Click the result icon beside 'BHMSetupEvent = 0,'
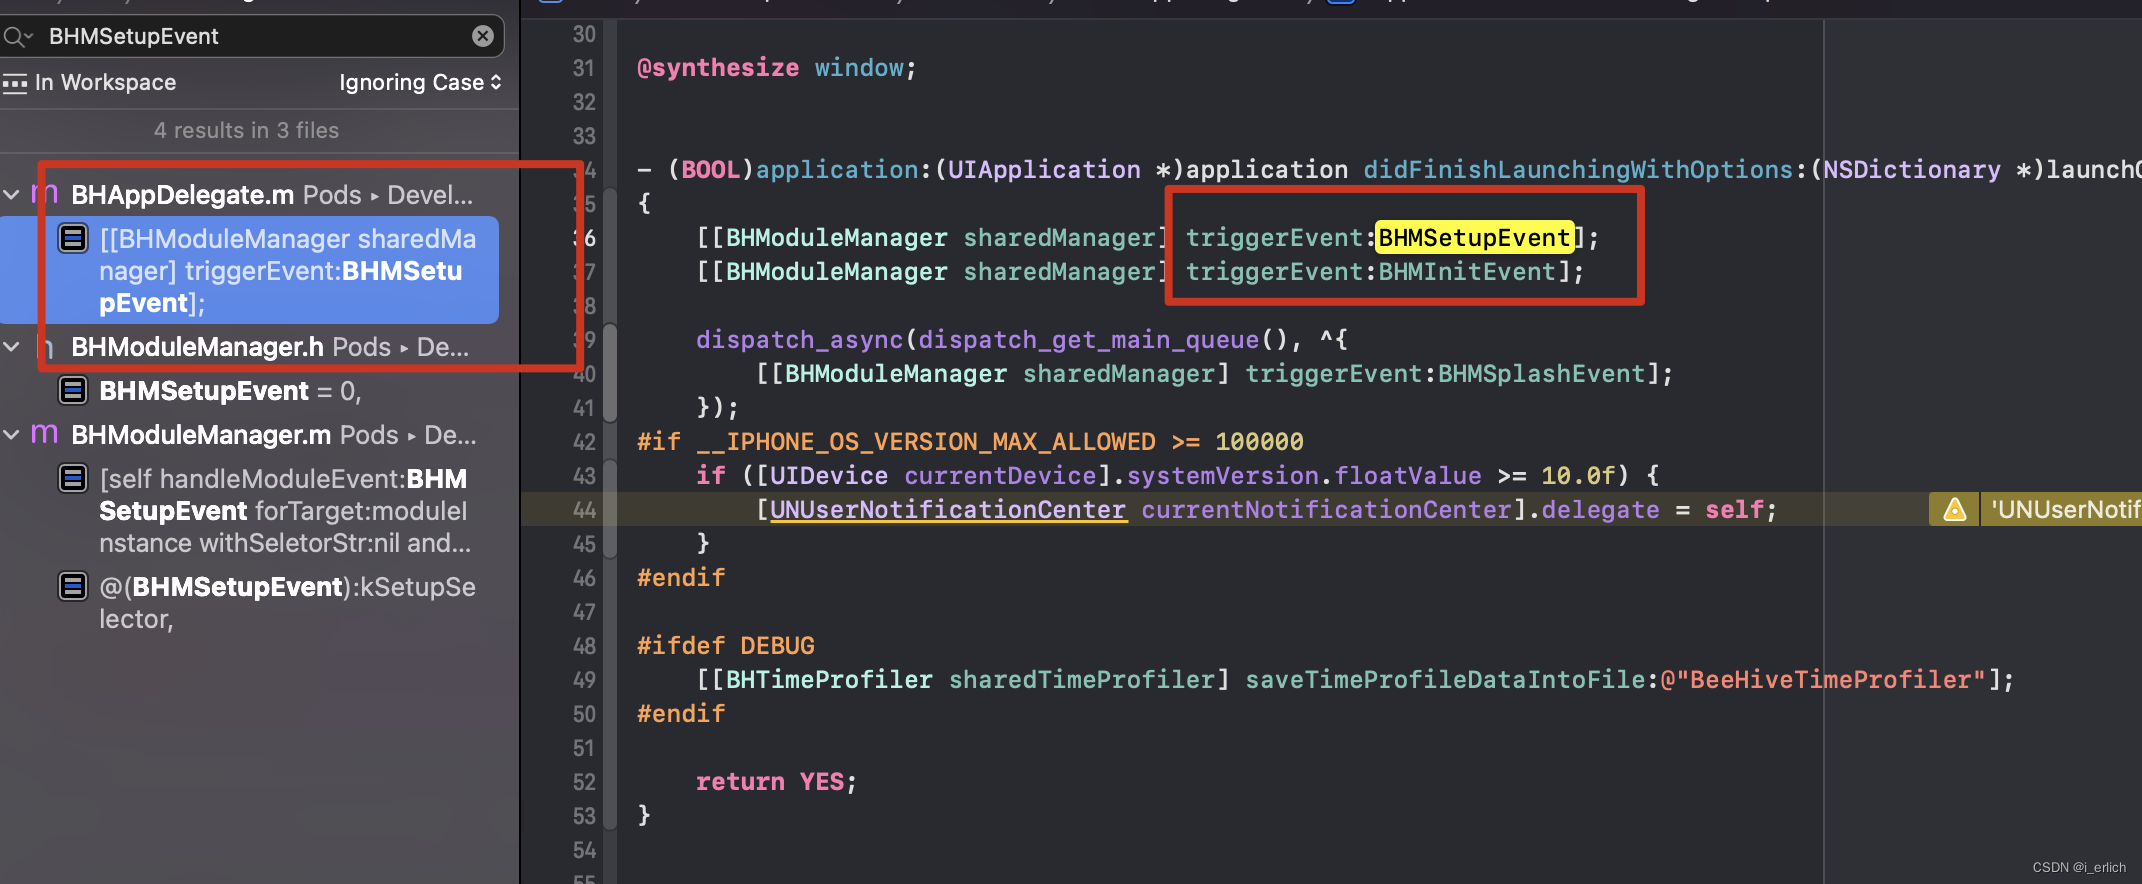The height and width of the screenshot is (884, 2142). 73,390
